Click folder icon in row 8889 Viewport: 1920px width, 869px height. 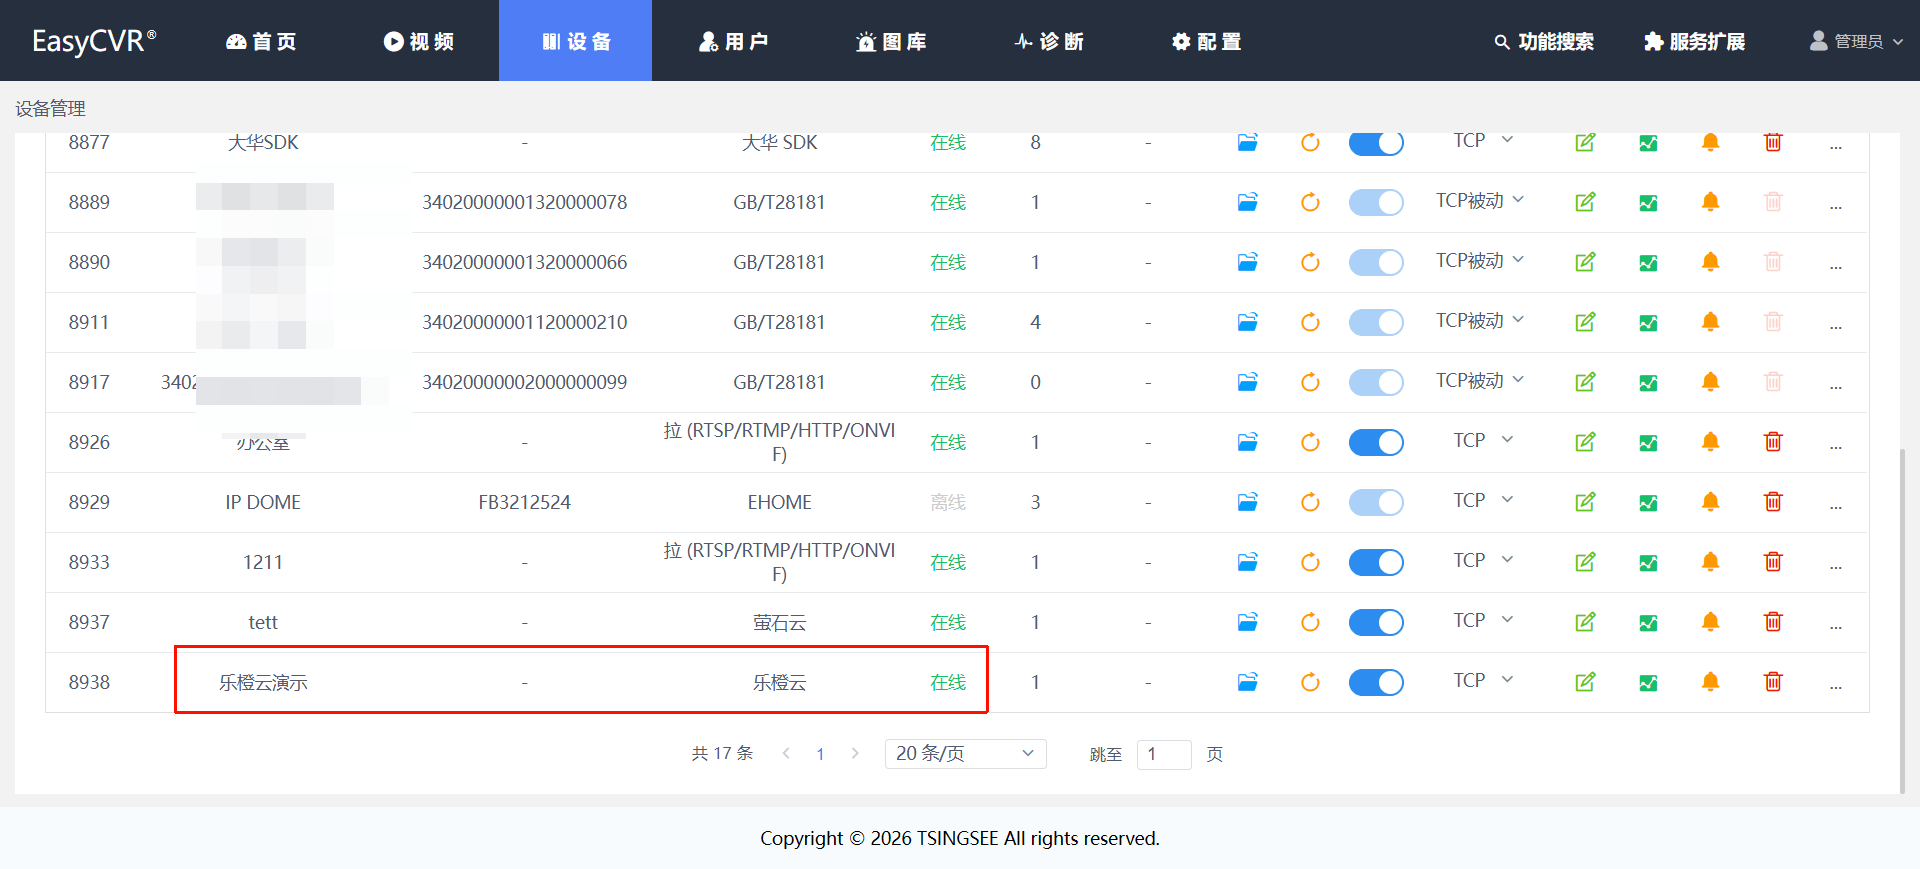(x=1247, y=202)
